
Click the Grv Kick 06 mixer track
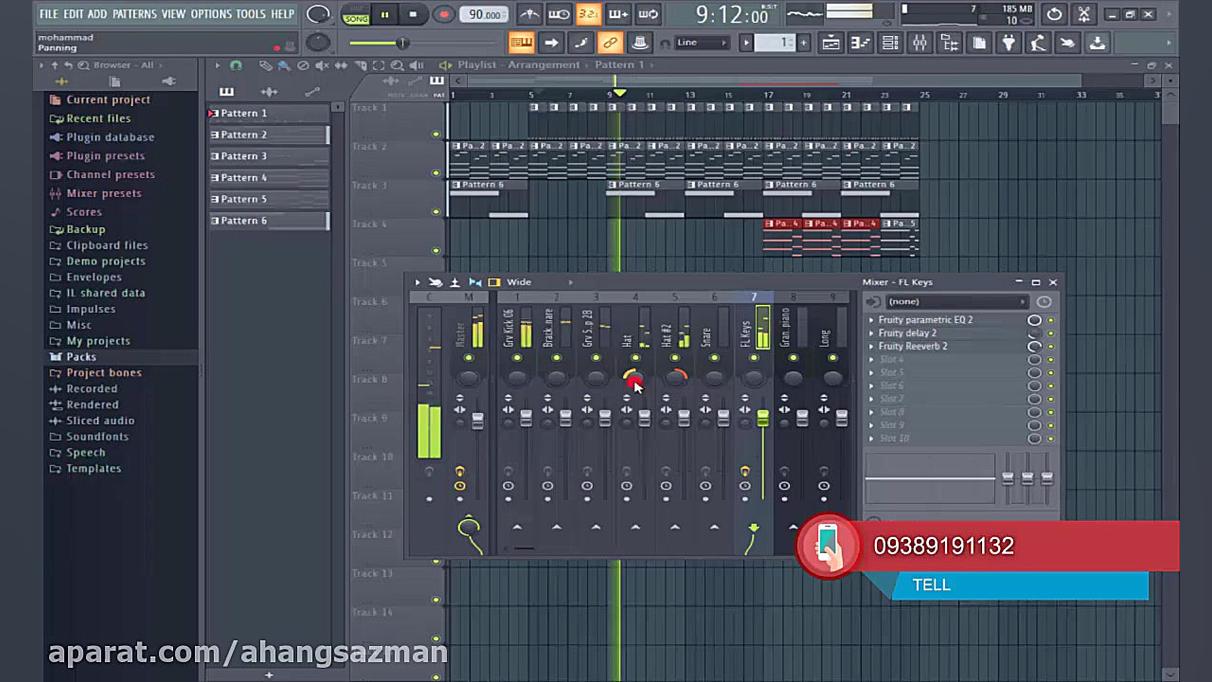point(517,328)
